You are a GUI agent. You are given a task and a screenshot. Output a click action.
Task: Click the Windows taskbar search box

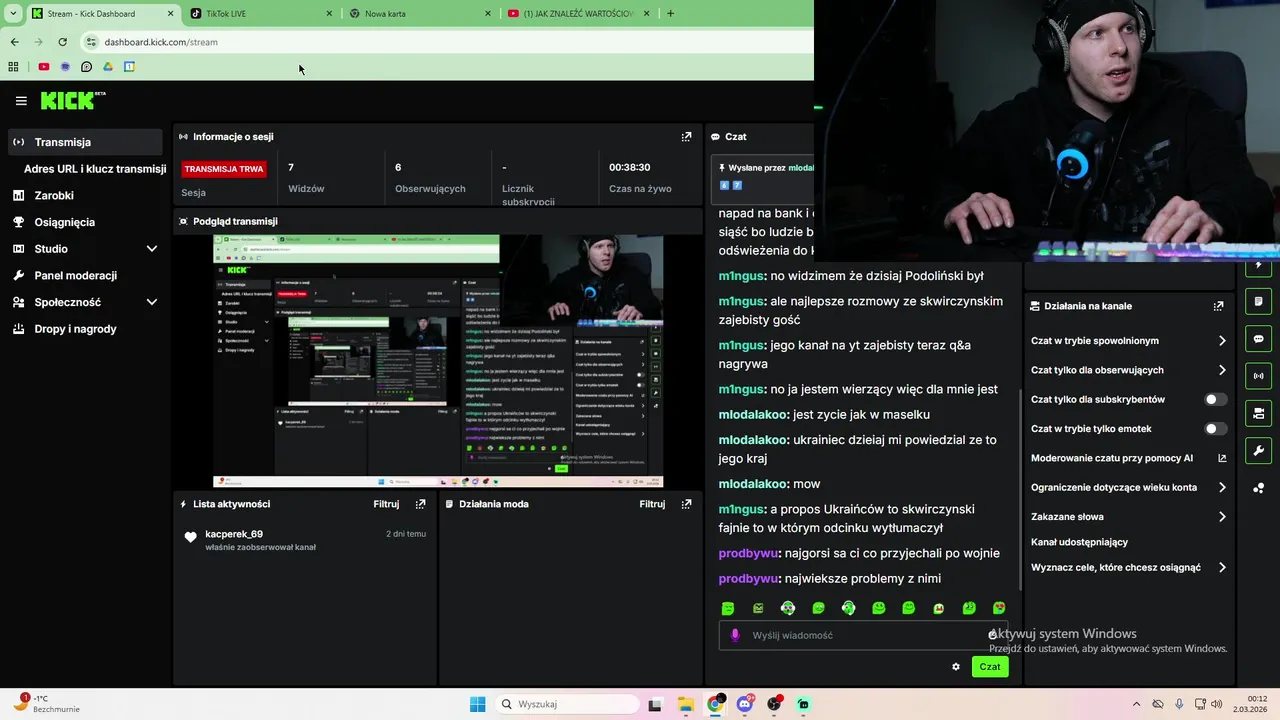(566, 704)
